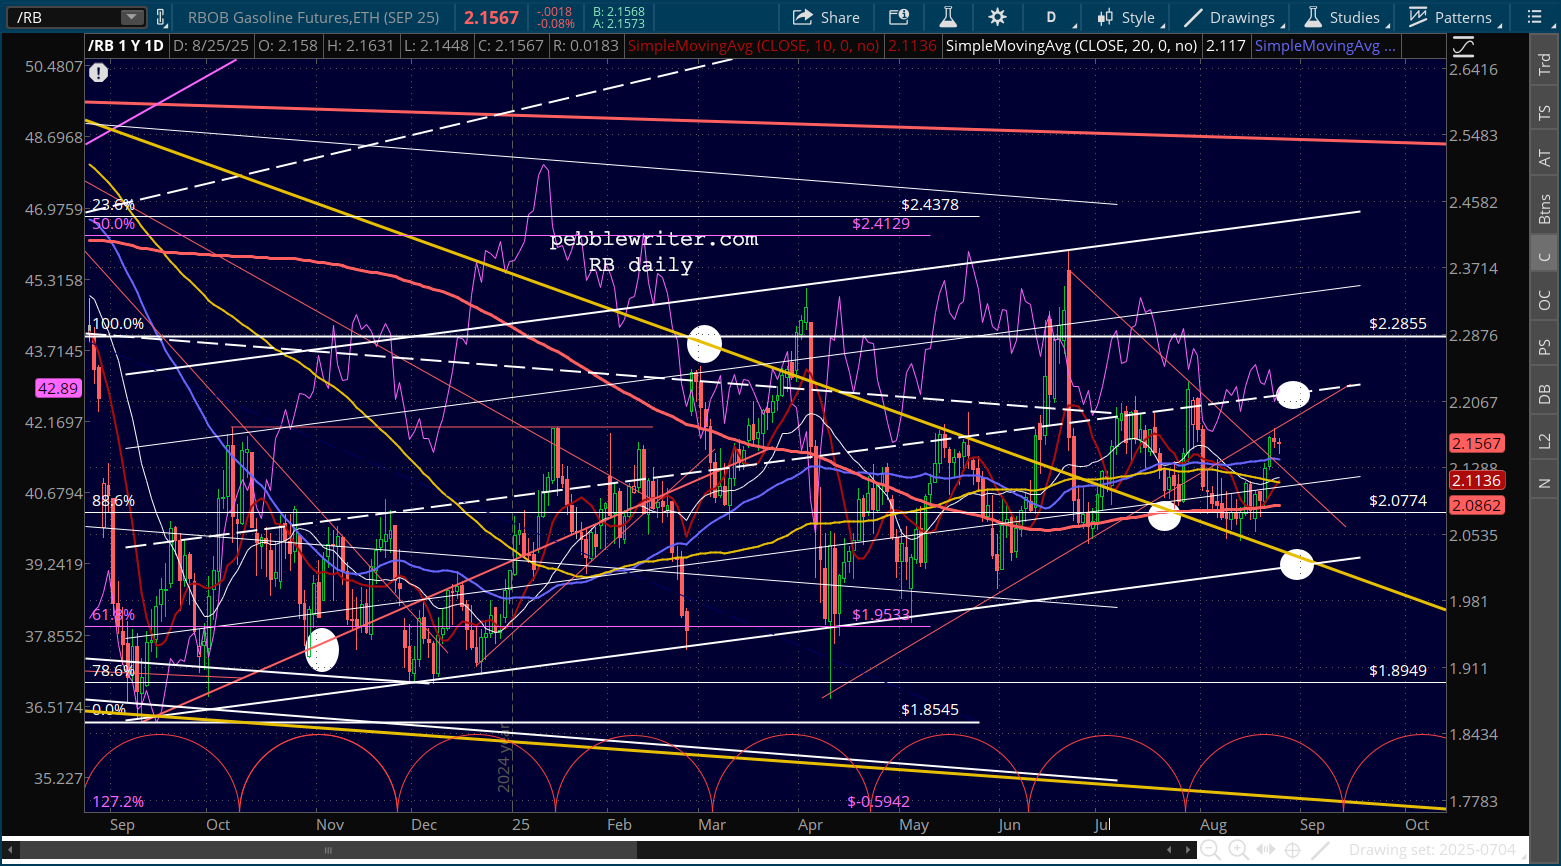The width and height of the screenshot is (1561, 866).
Task: Open the D timeframe dropdown
Action: [x=1059, y=17]
